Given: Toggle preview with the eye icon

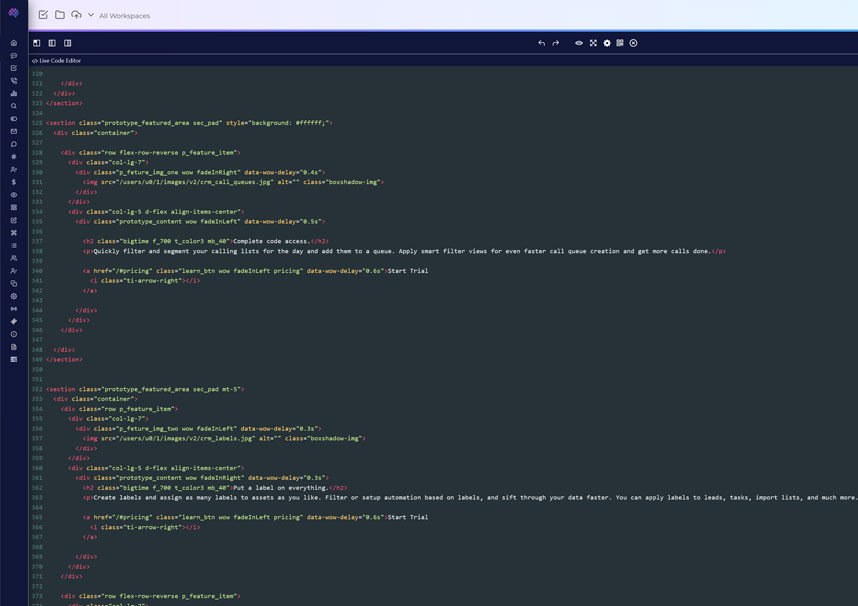Looking at the screenshot, I should [579, 43].
